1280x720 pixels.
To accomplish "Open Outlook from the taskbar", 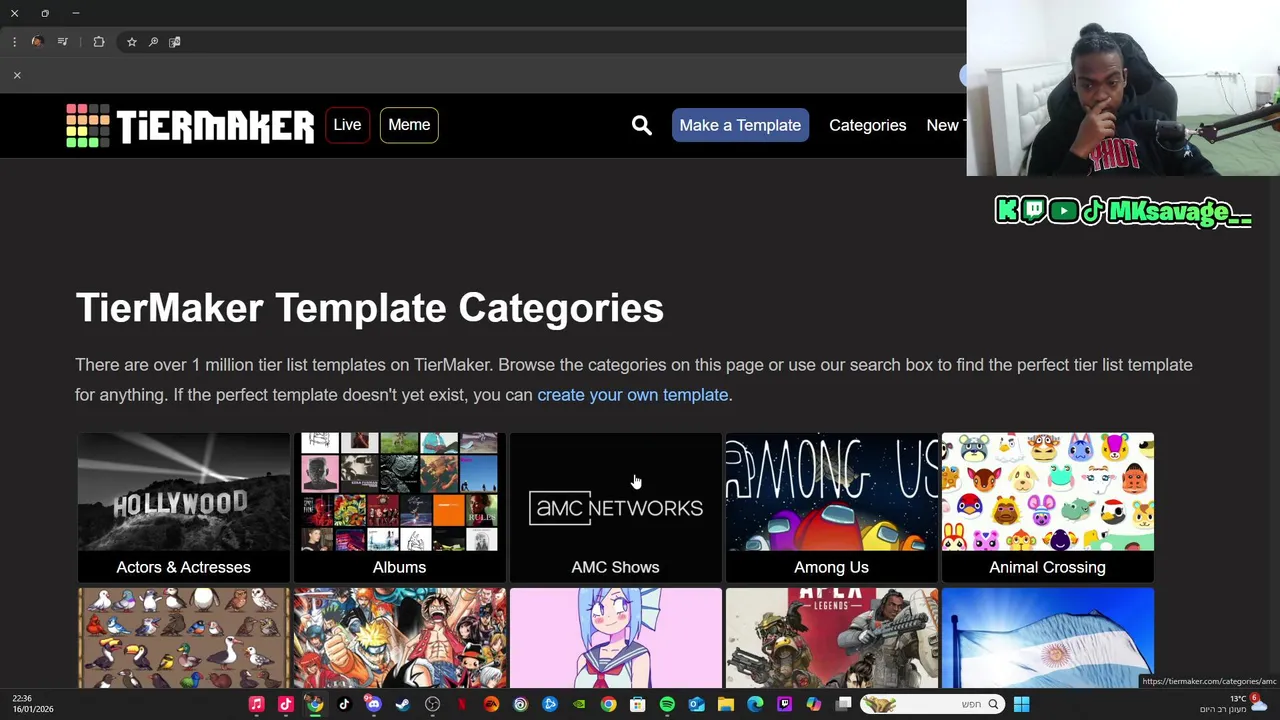I will tap(696, 704).
